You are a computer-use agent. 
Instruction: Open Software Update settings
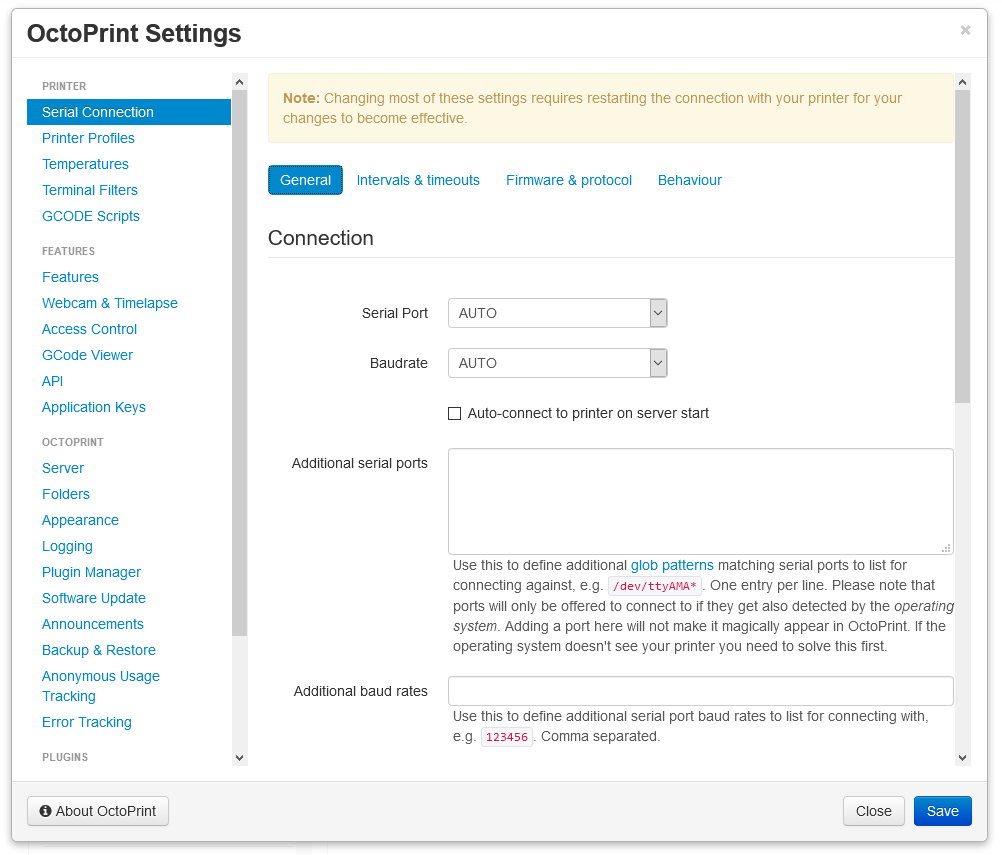pyautogui.click(x=94, y=598)
